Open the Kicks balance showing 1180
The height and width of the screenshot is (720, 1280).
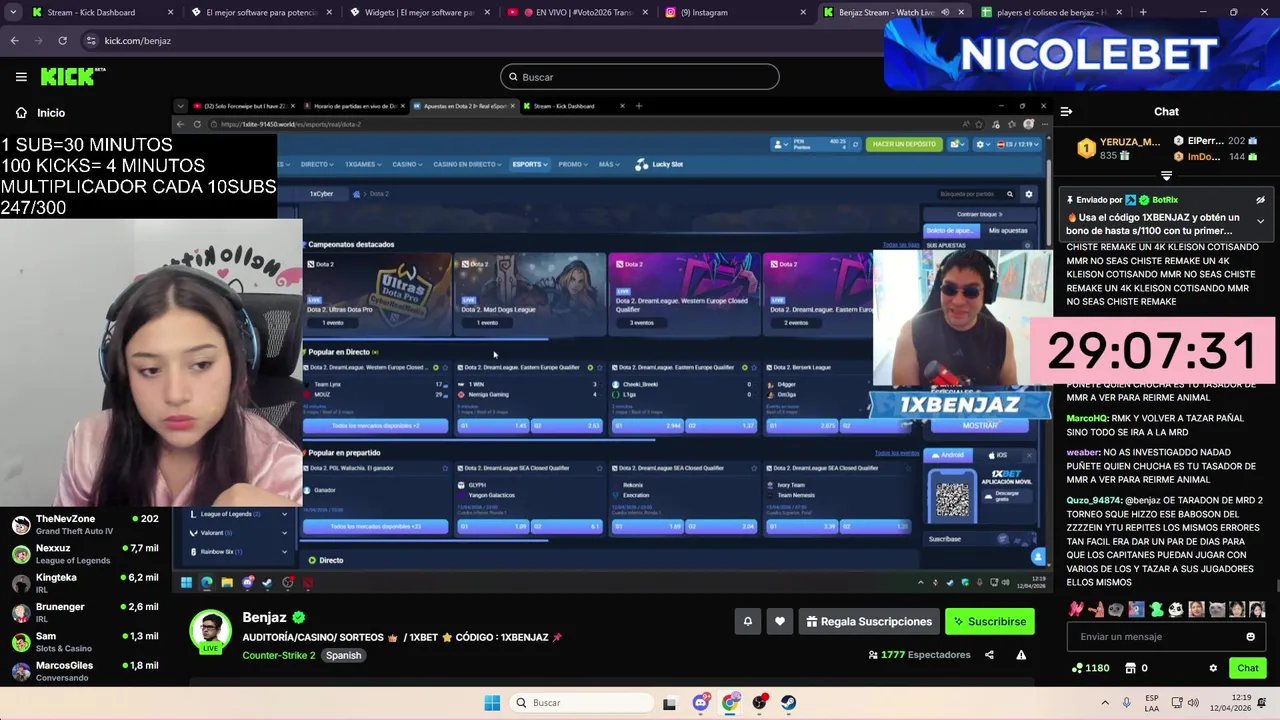[1090, 668]
